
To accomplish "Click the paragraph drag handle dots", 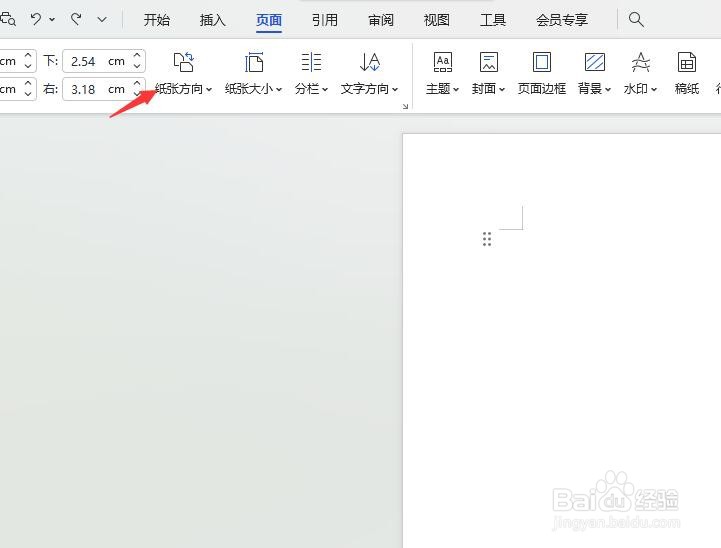I will click(x=487, y=239).
